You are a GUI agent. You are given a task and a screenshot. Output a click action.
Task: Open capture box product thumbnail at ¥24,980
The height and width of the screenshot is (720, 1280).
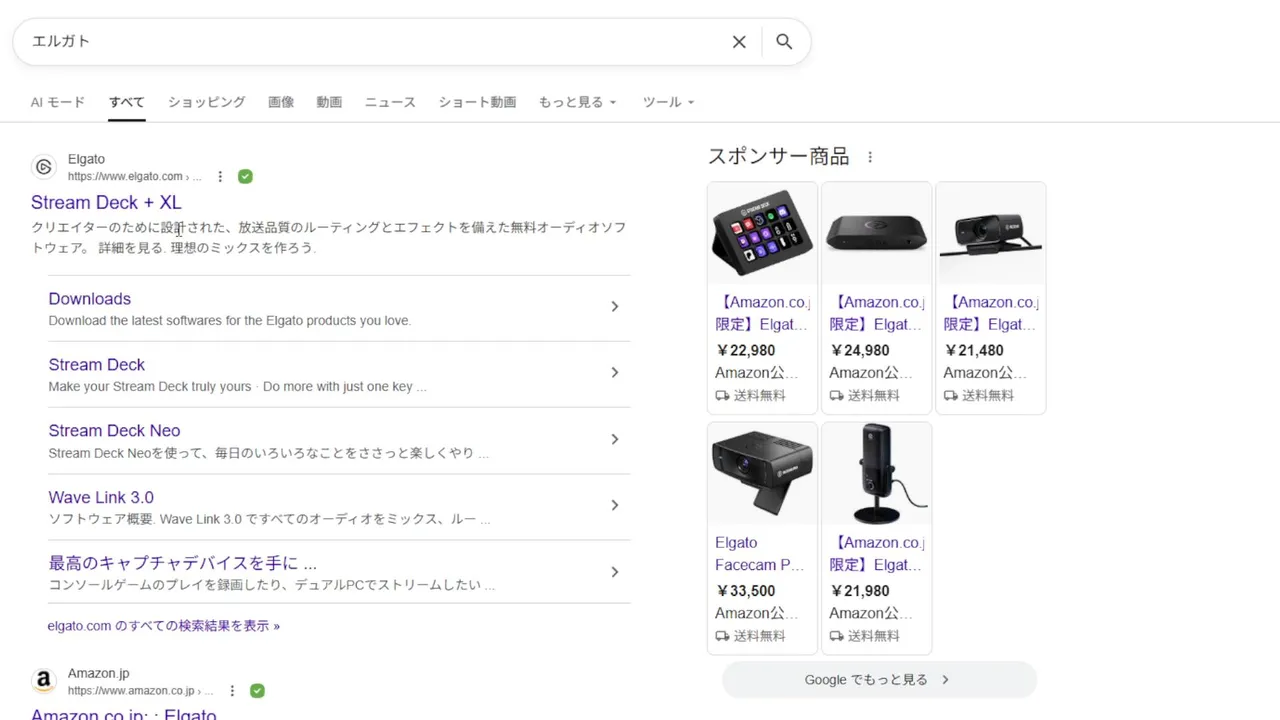876,235
